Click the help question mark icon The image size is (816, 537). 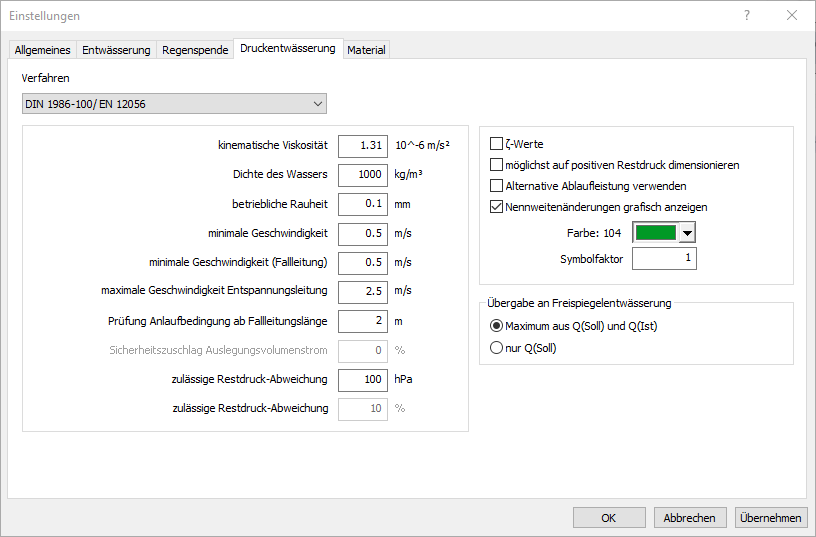point(747,16)
